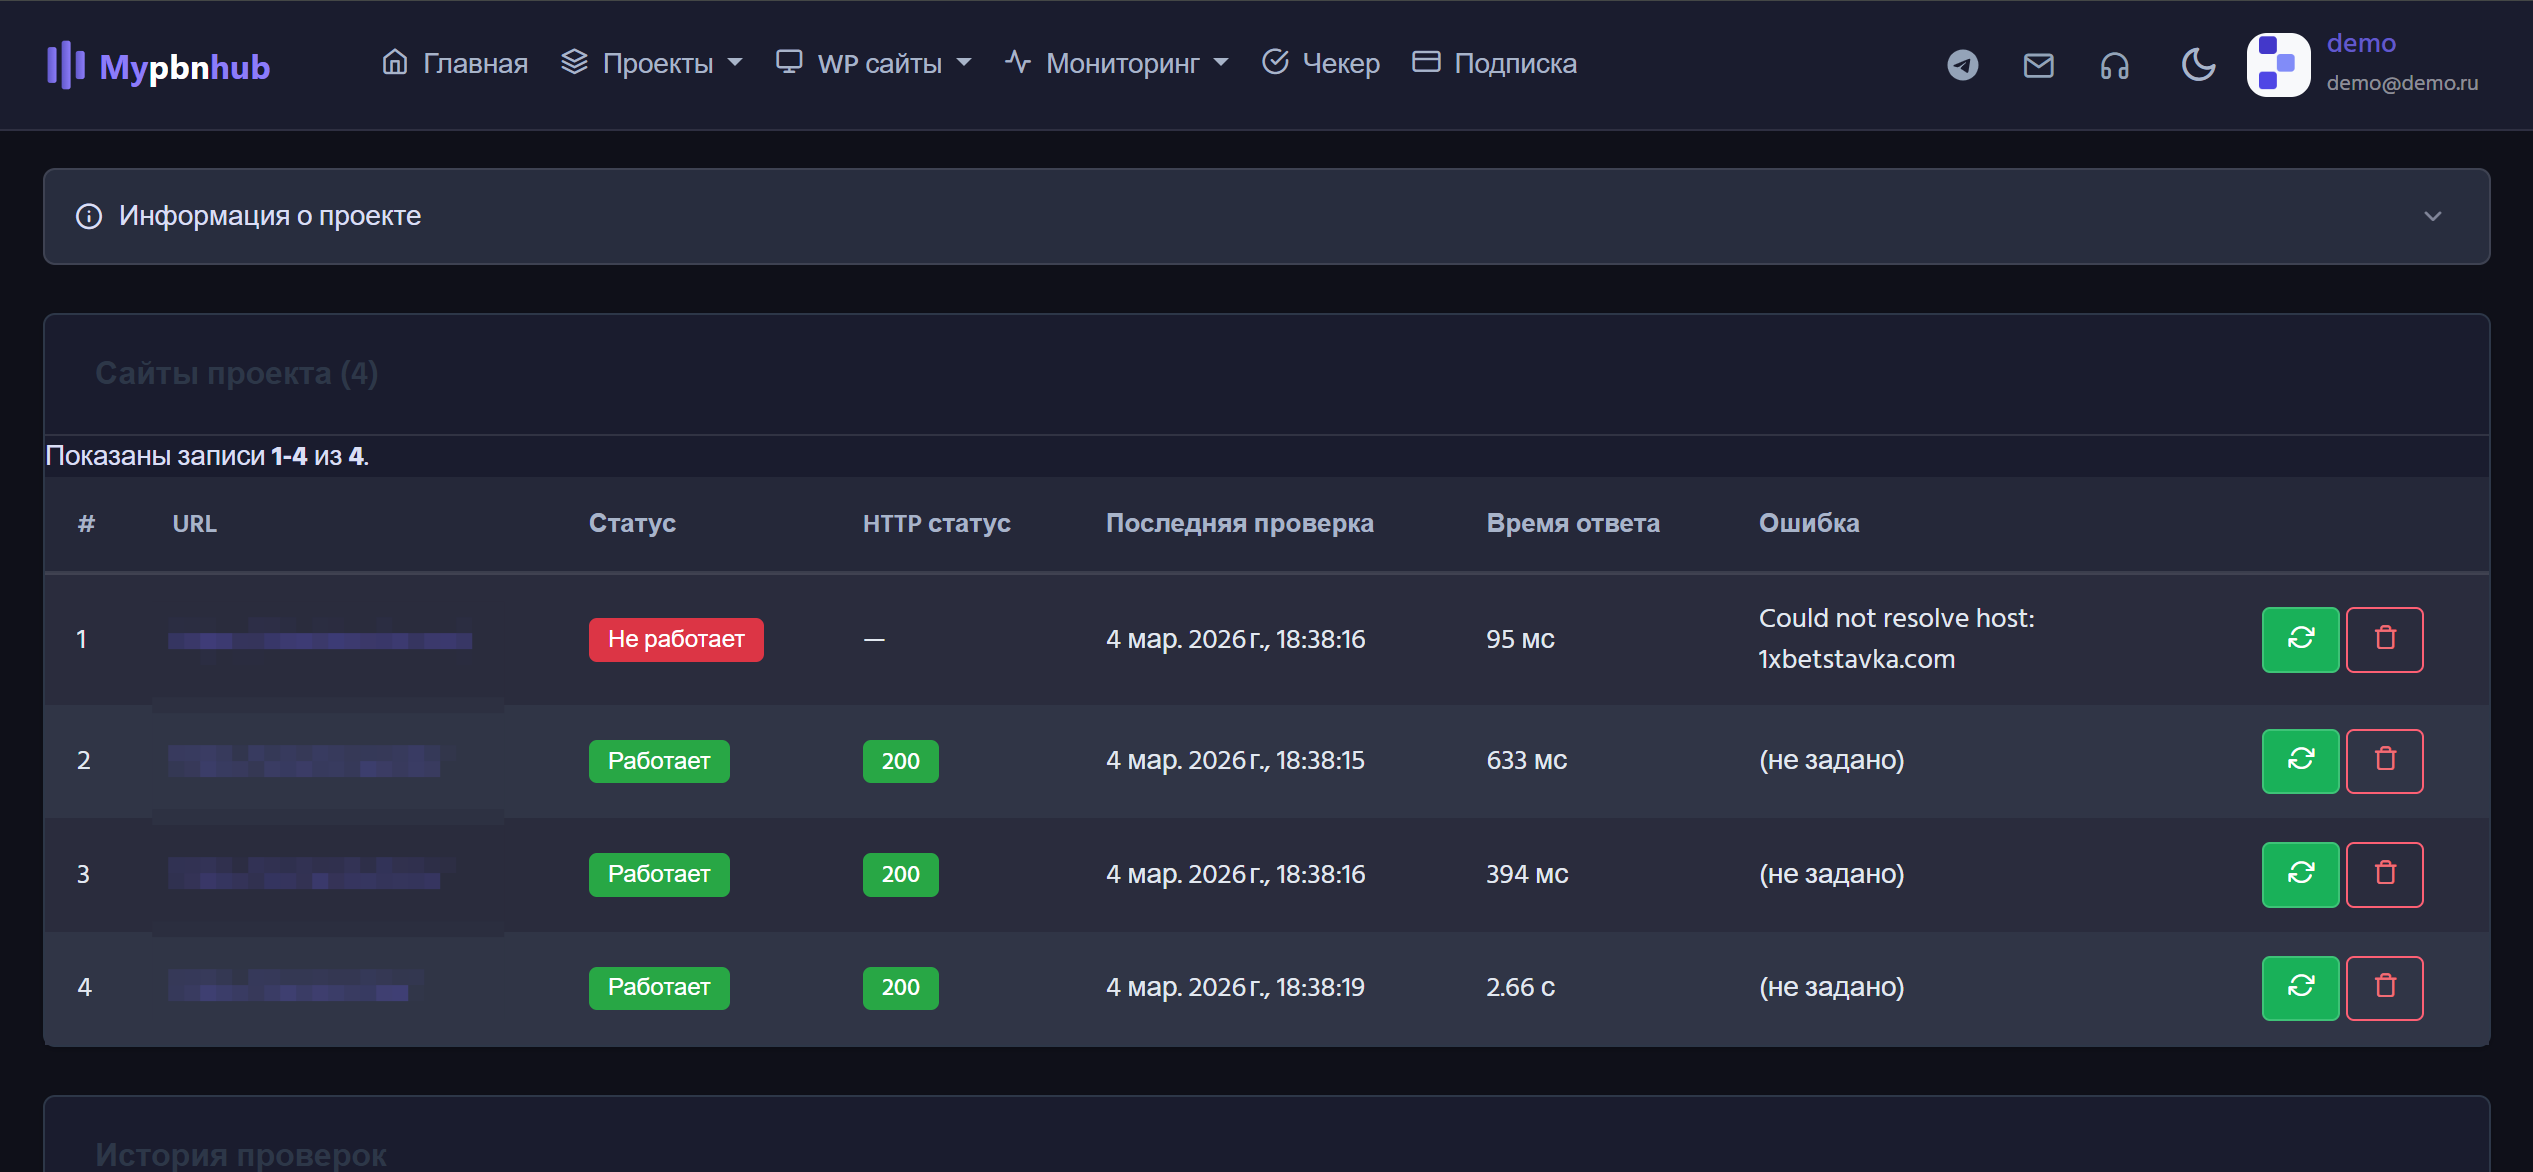Click blurred URL in row 2

click(x=304, y=761)
